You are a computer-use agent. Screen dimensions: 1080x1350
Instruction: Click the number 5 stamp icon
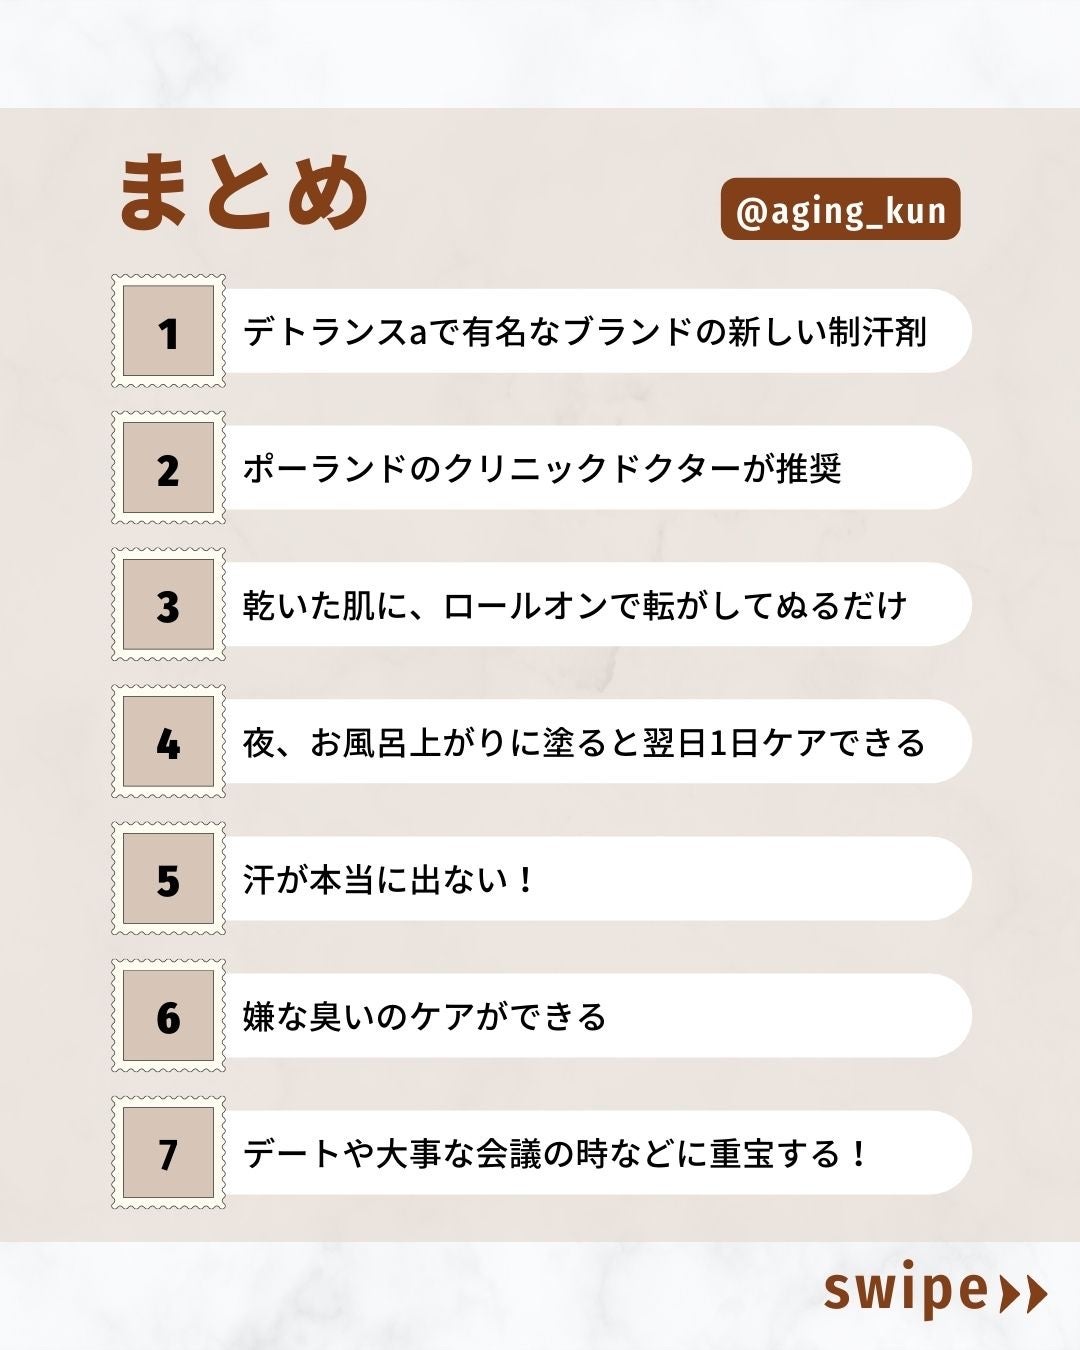pyautogui.click(x=168, y=880)
